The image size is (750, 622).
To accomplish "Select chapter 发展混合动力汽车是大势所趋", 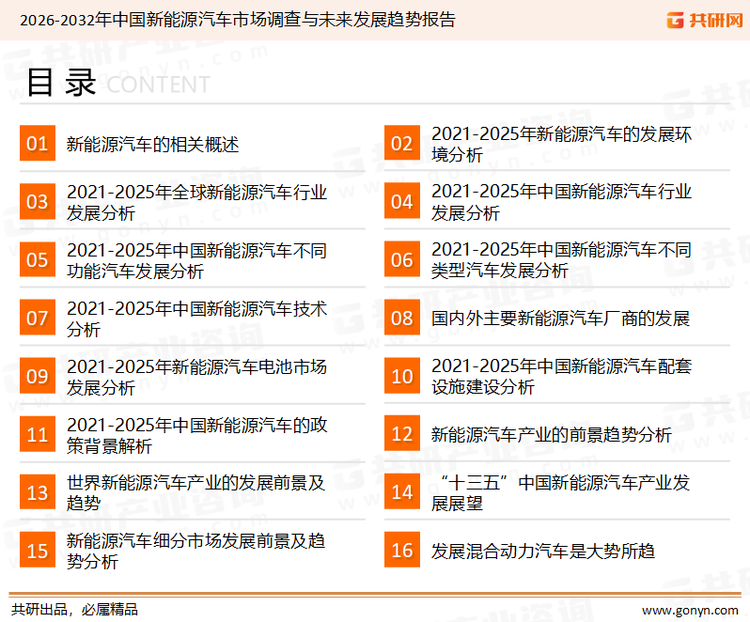I will tap(543, 551).
